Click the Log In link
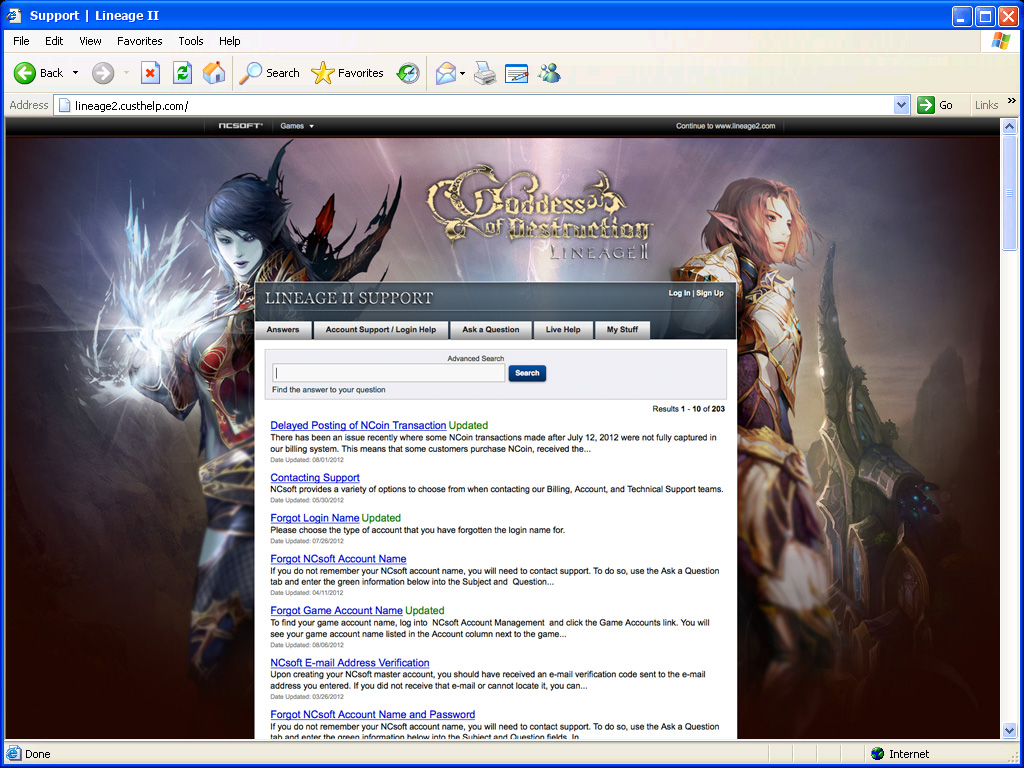The width and height of the screenshot is (1024, 768). pos(678,293)
